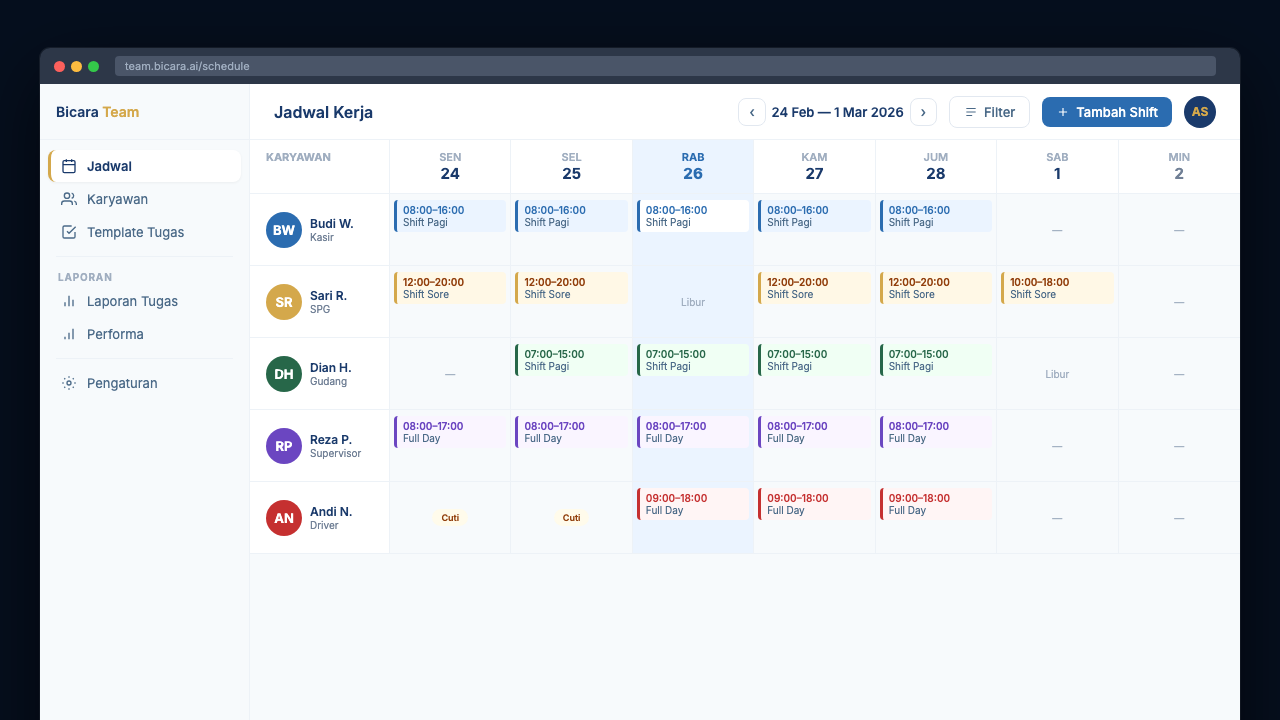
Task: Click the filter lines icon on Filter button
Action: pyautogui.click(x=968, y=112)
